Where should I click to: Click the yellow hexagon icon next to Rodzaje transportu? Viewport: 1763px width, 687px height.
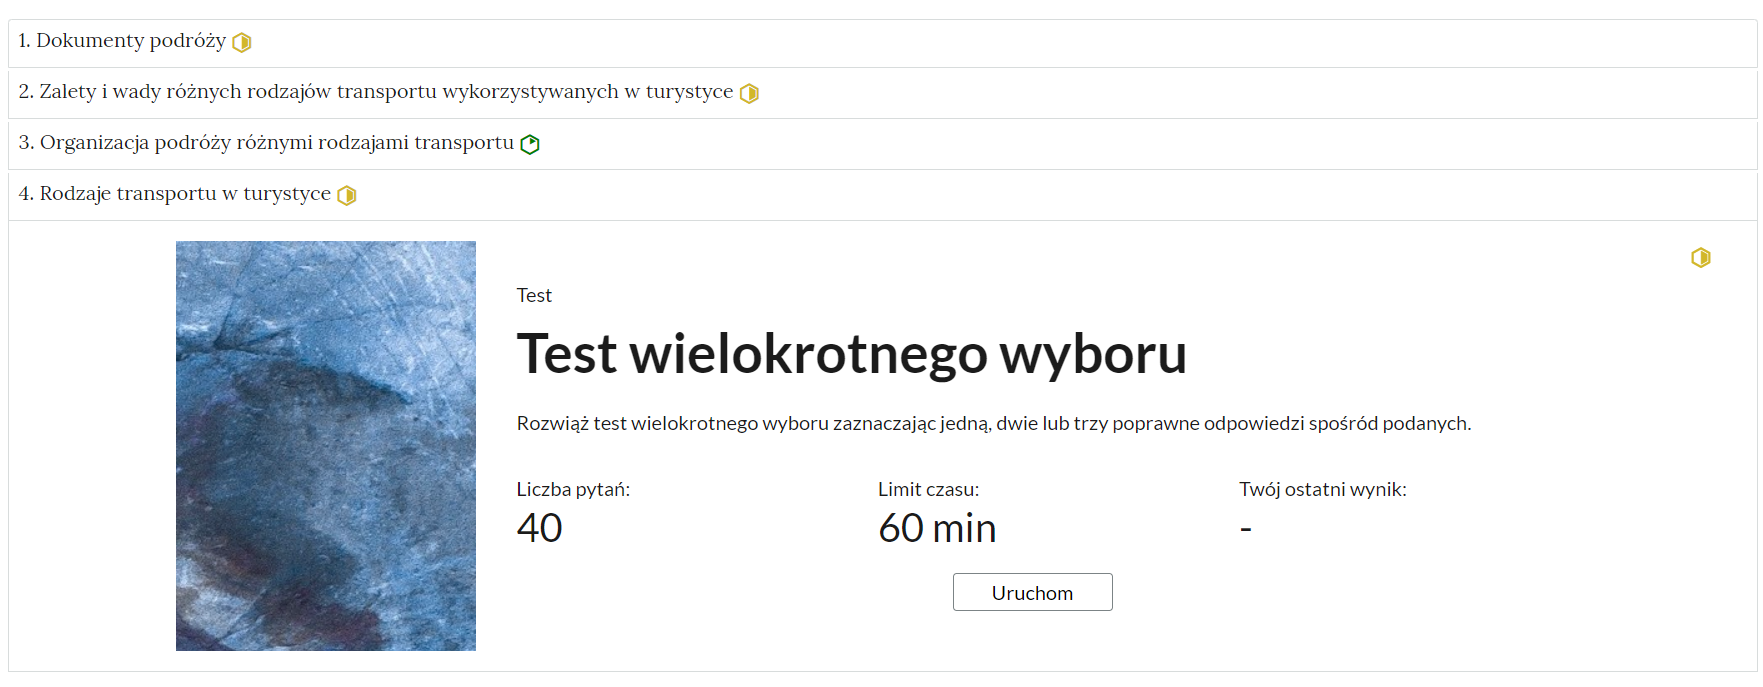(x=347, y=195)
